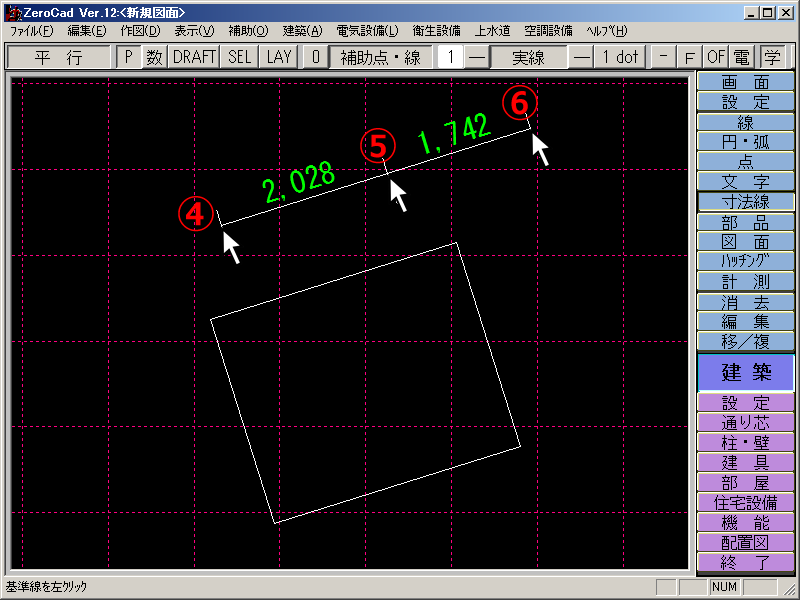Toggle the 数 numeric input button
800x600 pixels.
[154, 57]
